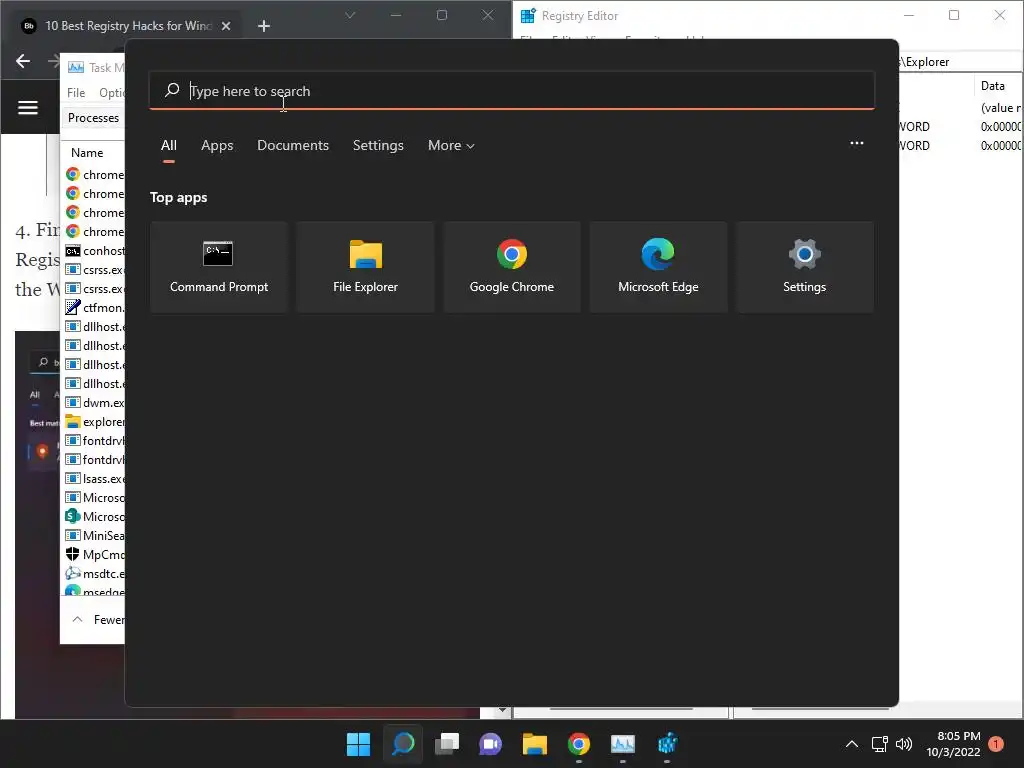Open the notification badge on taskbar
The image size is (1024, 768).
pyautogui.click(x=996, y=744)
